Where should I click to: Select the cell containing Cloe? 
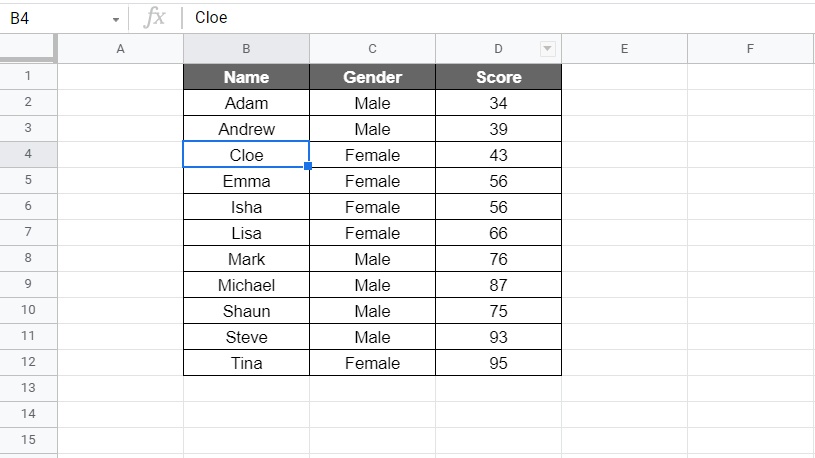click(246, 155)
